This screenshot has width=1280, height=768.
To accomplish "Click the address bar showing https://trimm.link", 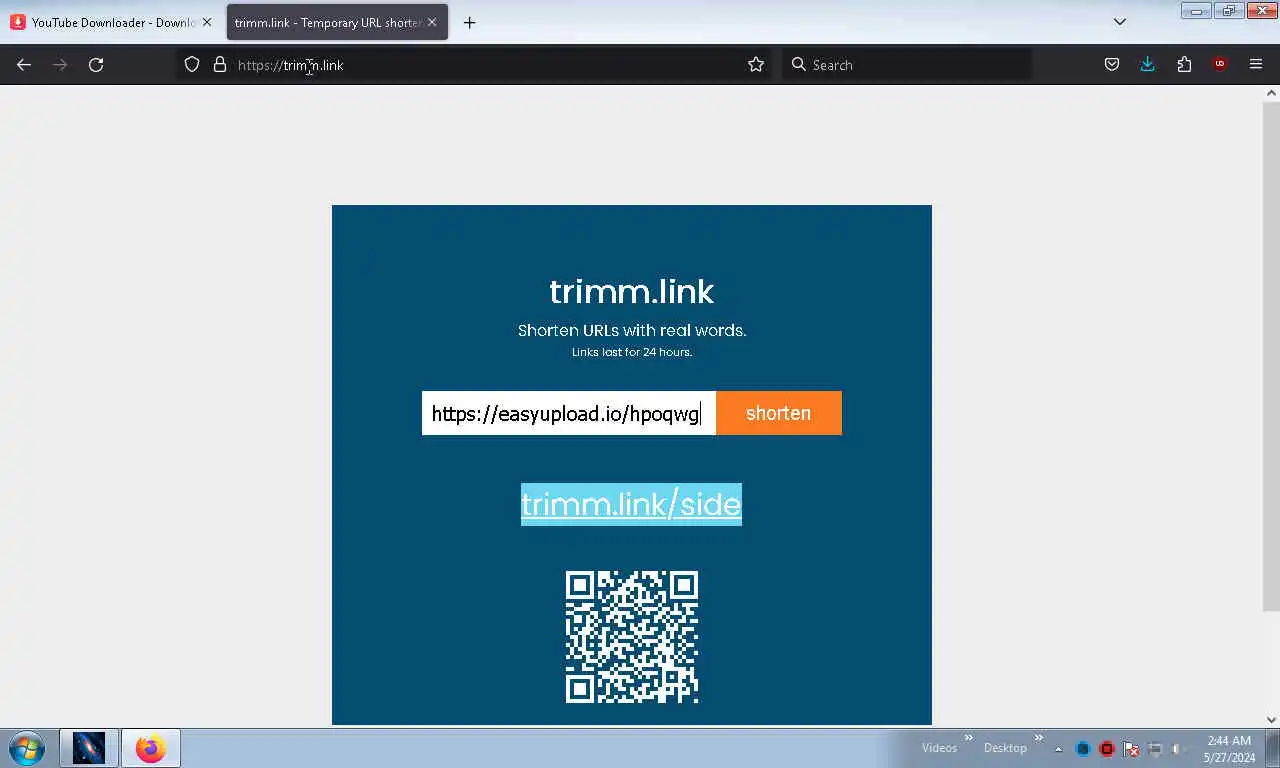I will tap(475, 64).
